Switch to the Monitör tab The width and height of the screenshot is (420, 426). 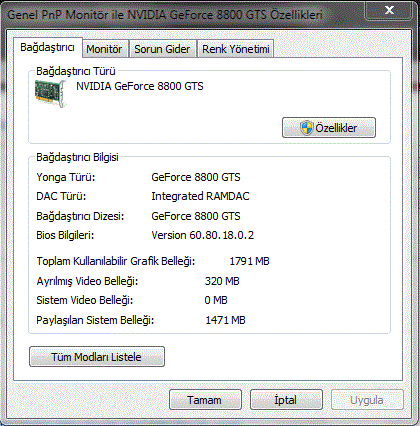coord(104,49)
